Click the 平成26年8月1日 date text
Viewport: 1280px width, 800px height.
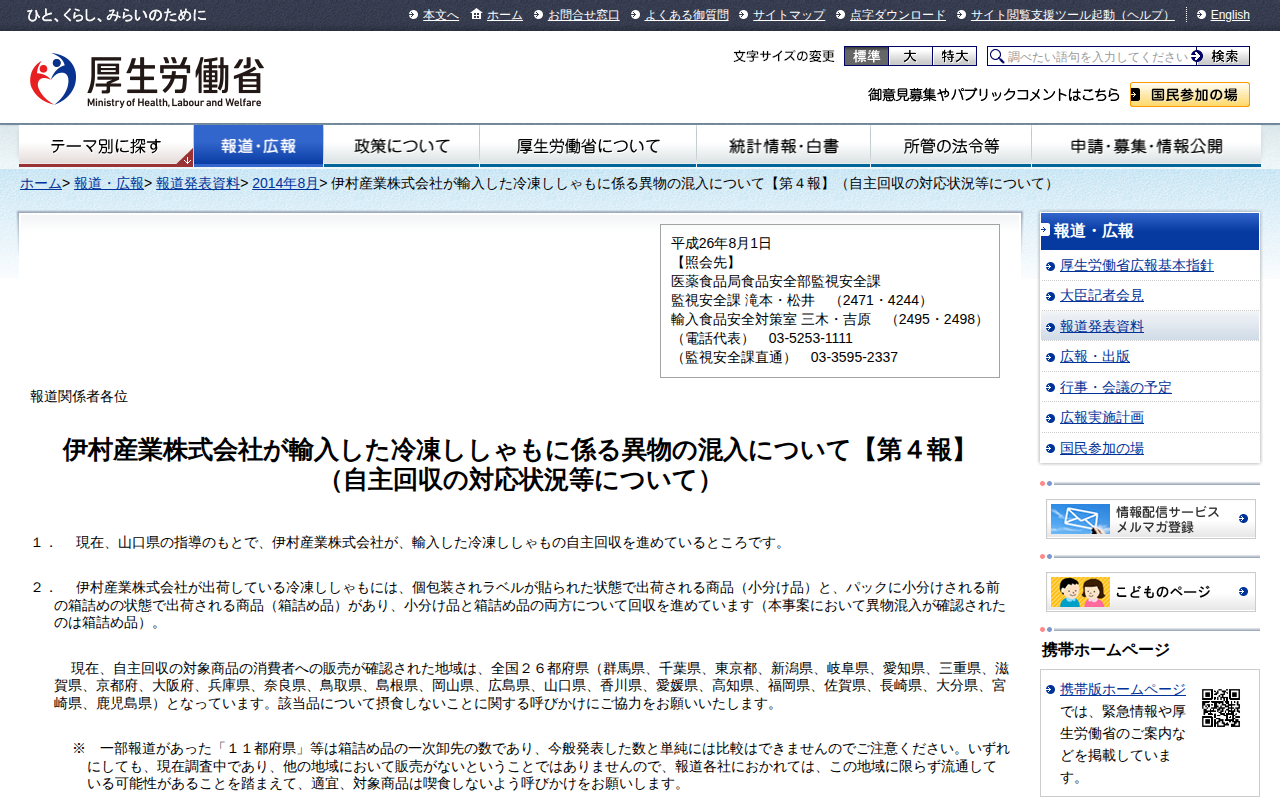pos(721,243)
